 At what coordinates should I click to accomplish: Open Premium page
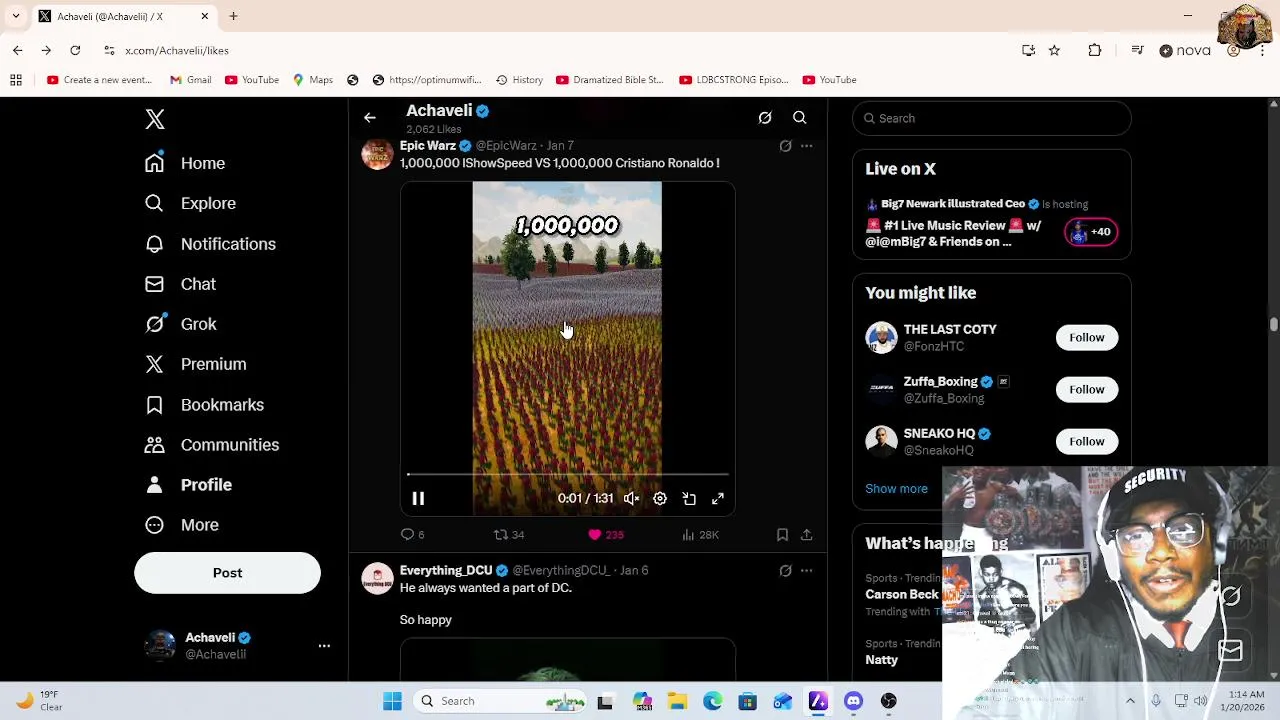195,364
